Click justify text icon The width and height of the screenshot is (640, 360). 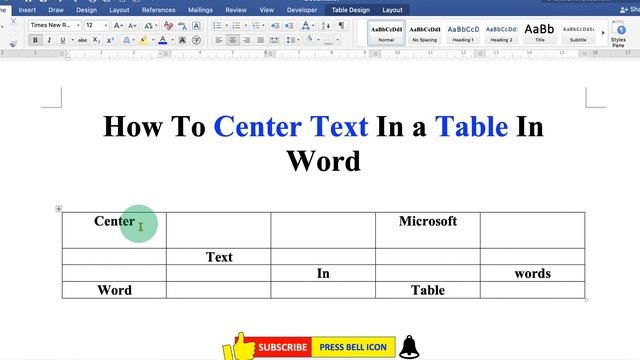click(260, 40)
